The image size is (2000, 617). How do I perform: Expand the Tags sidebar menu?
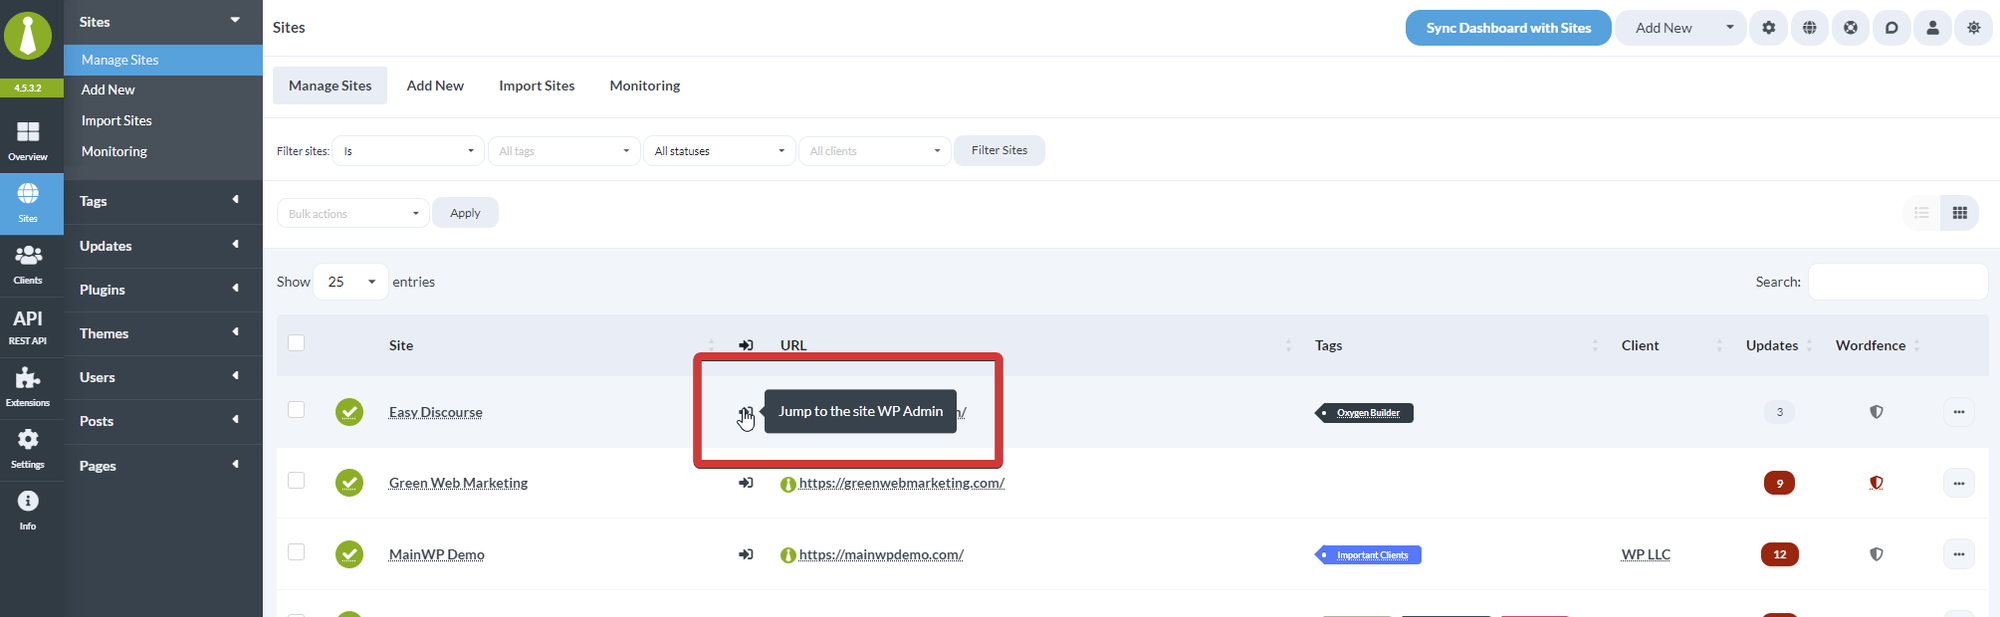tap(163, 201)
